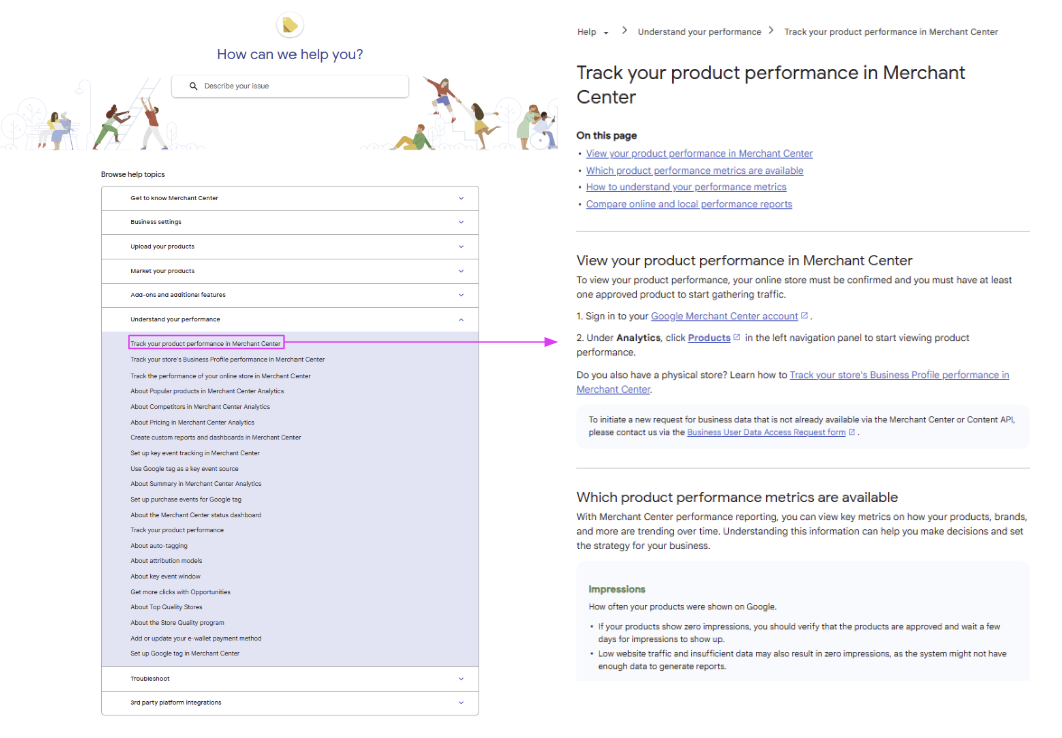Open 'Set up key event tracking in Merchant Center'
The width and height of the screenshot is (1062, 738).
[195, 453]
